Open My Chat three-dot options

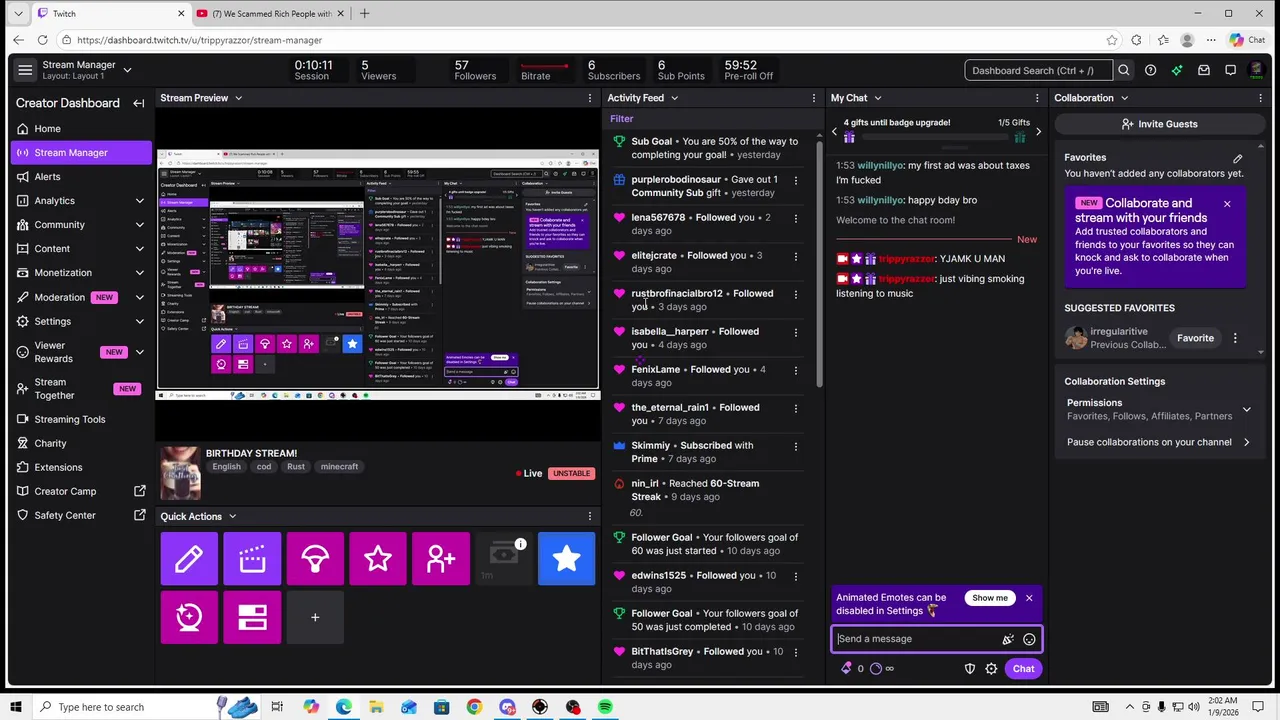tap(1037, 98)
